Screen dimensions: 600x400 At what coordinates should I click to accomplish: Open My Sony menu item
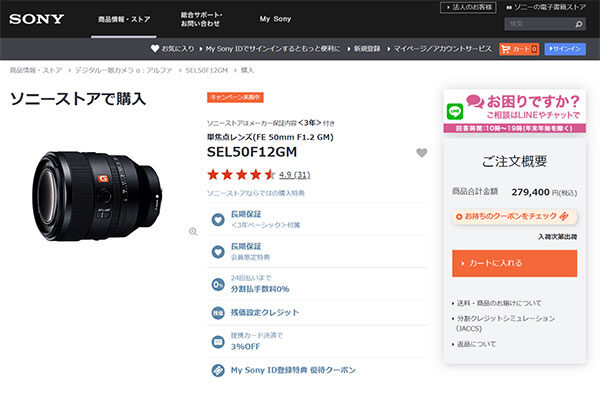(x=275, y=19)
